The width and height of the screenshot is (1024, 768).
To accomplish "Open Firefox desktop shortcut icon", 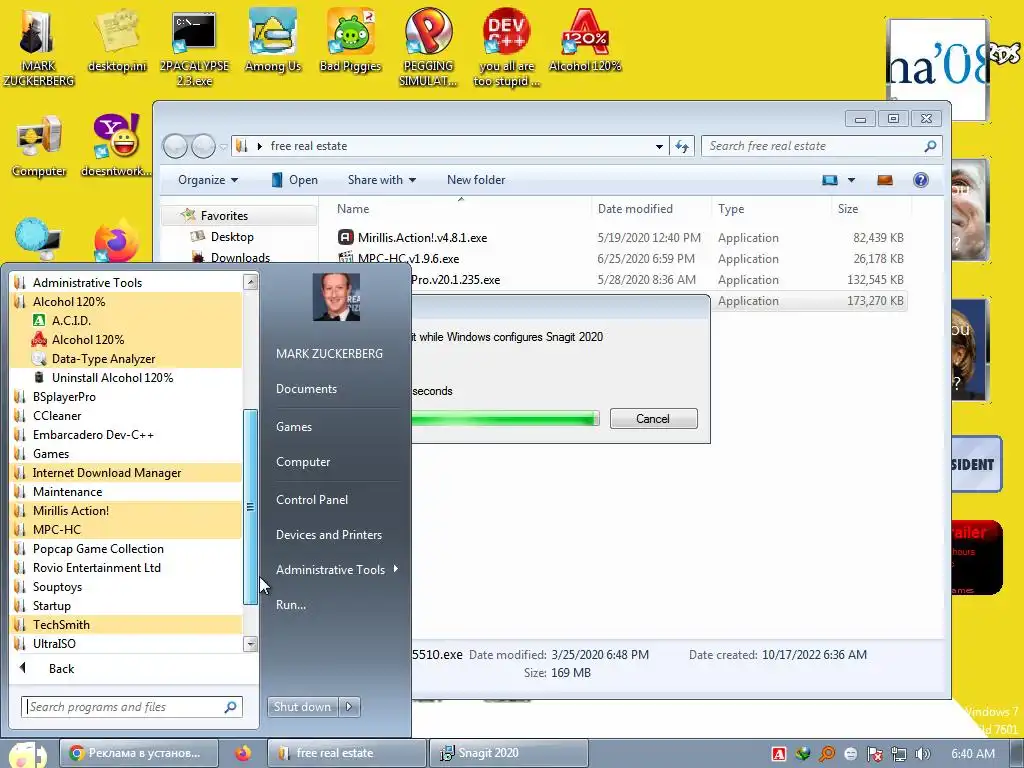I will click(x=116, y=240).
